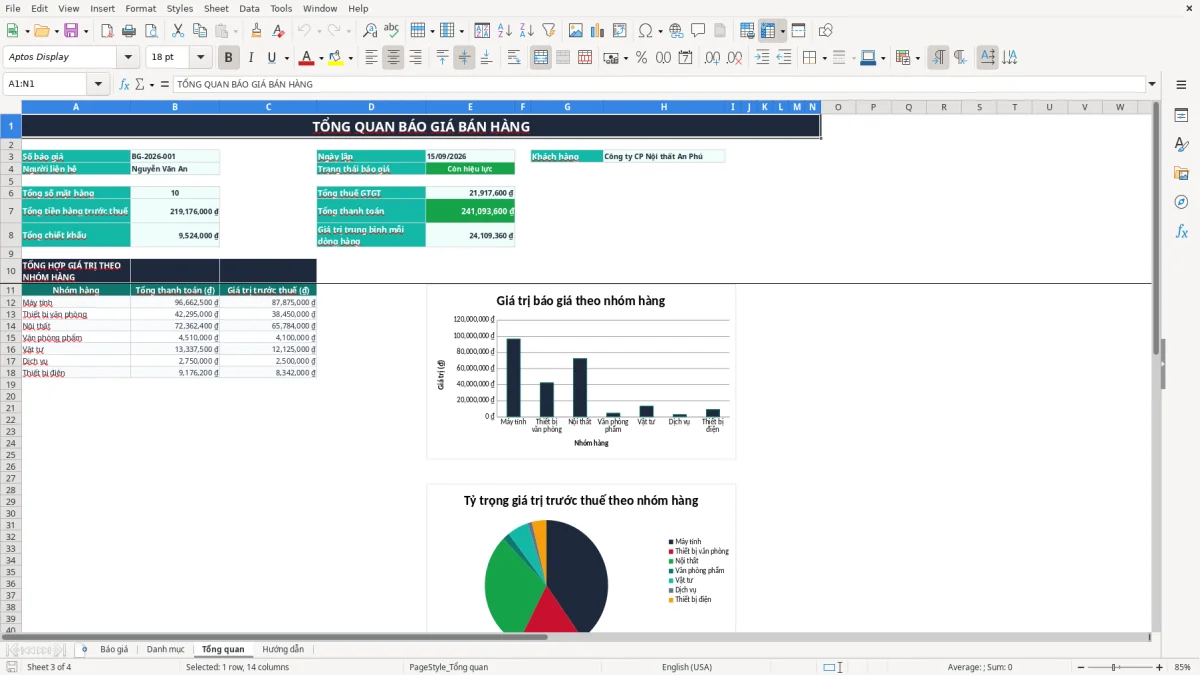1200x675 pixels.
Task: Open the Function Wizard fx icon
Action: click(x=124, y=84)
